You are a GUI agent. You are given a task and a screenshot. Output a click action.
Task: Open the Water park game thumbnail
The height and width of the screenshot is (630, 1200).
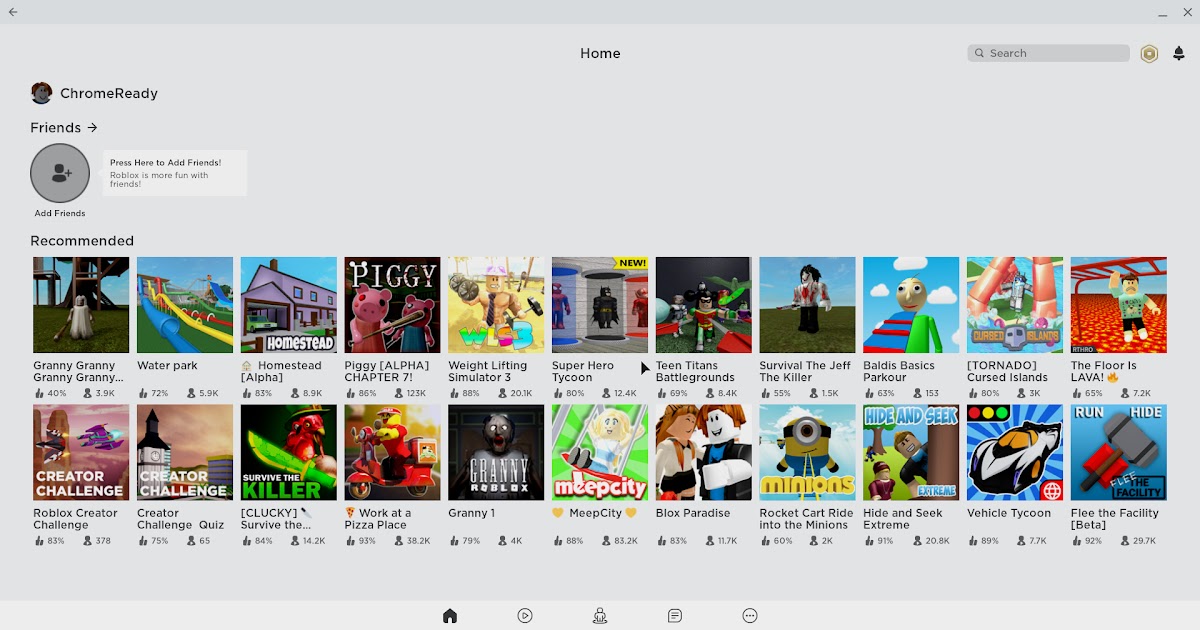[x=185, y=305]
